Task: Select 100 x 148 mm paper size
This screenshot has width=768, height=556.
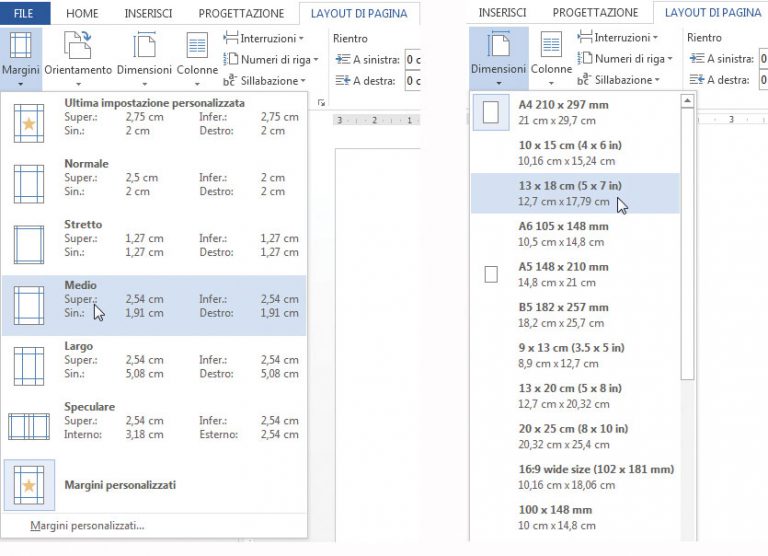Action: pos(576,517)
